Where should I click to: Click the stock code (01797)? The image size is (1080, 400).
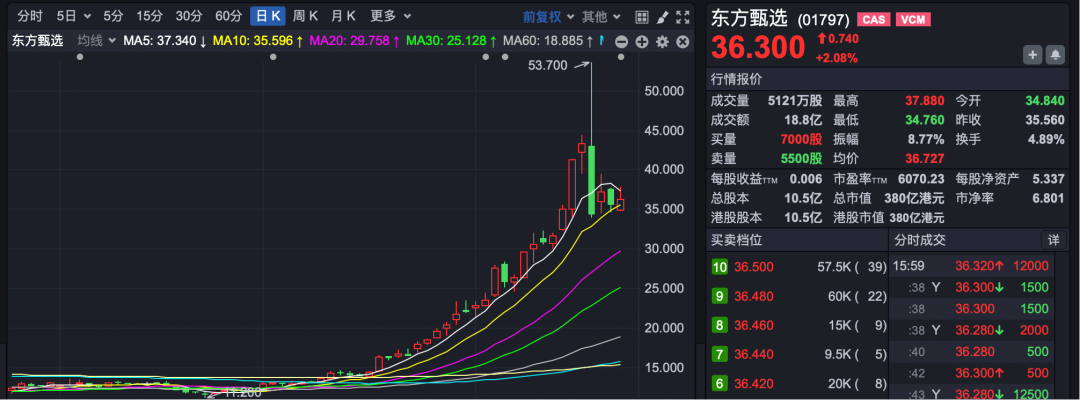point(824,20)
